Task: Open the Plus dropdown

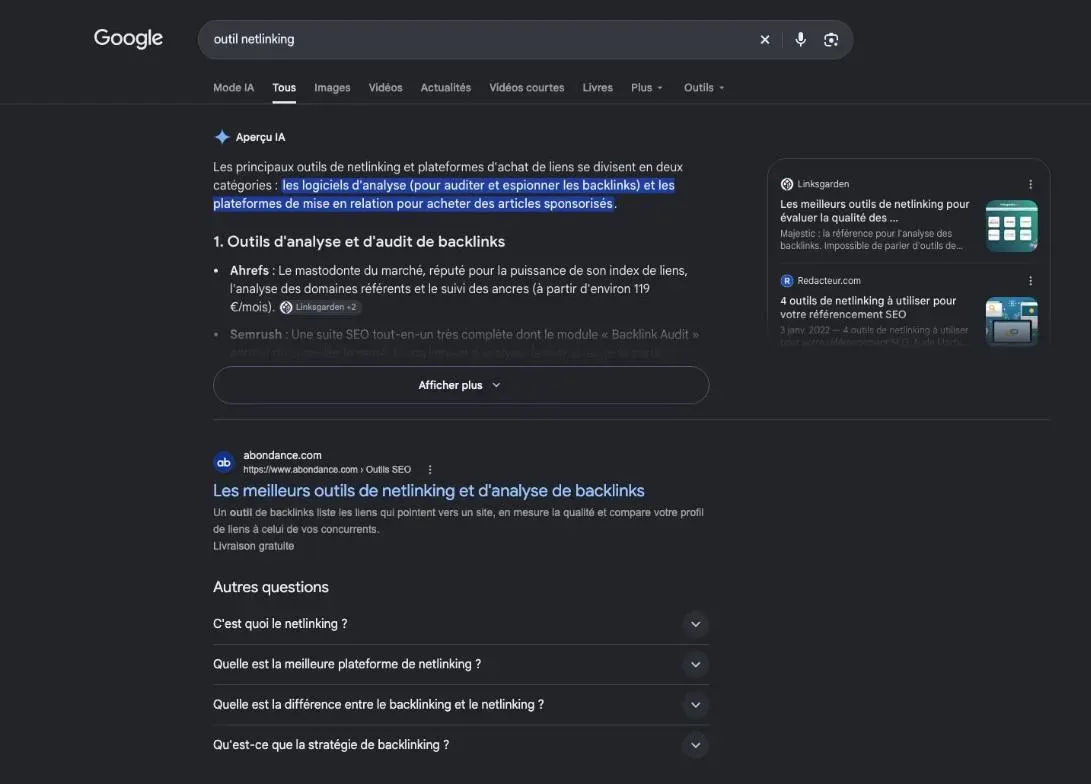Action: 646,88
